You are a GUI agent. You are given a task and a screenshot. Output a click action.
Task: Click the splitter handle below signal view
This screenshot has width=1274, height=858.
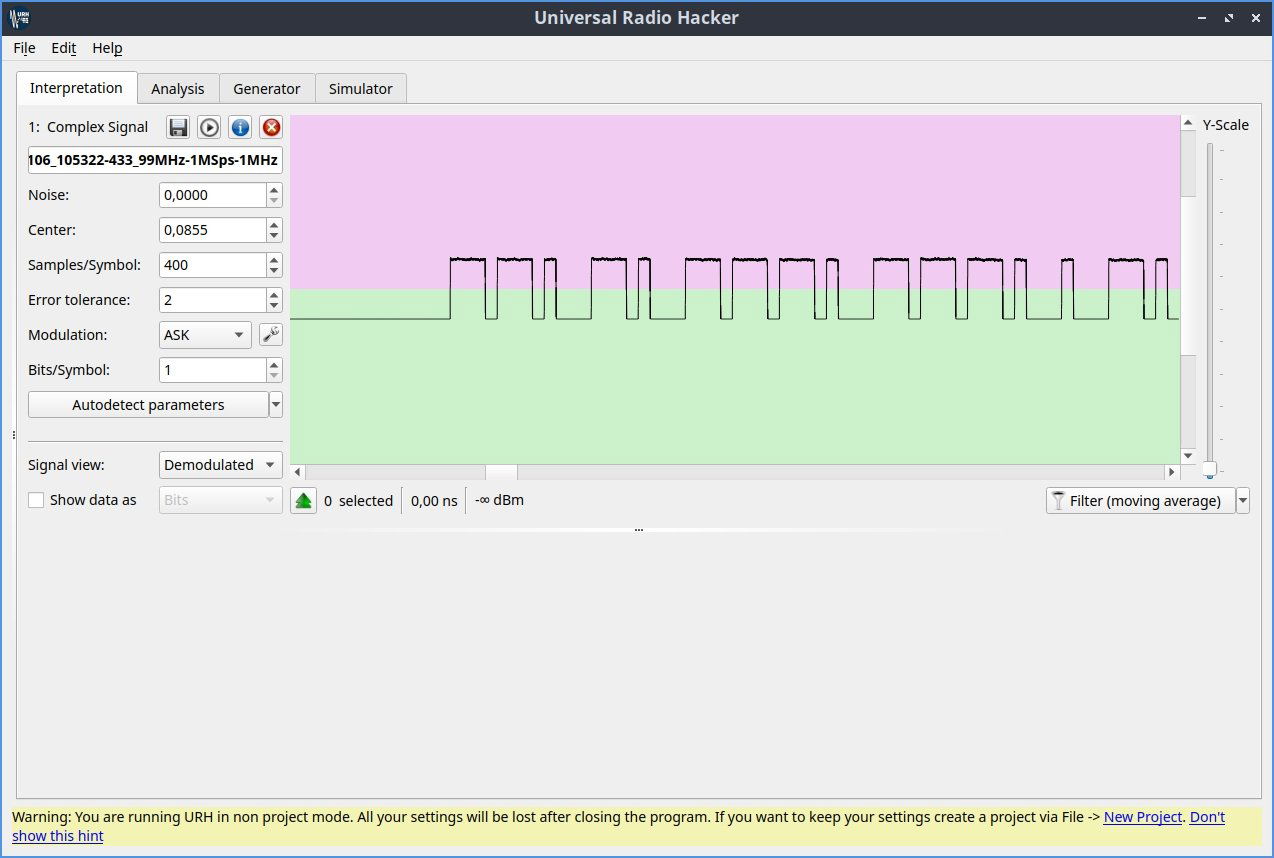click(x=638, y=529)
